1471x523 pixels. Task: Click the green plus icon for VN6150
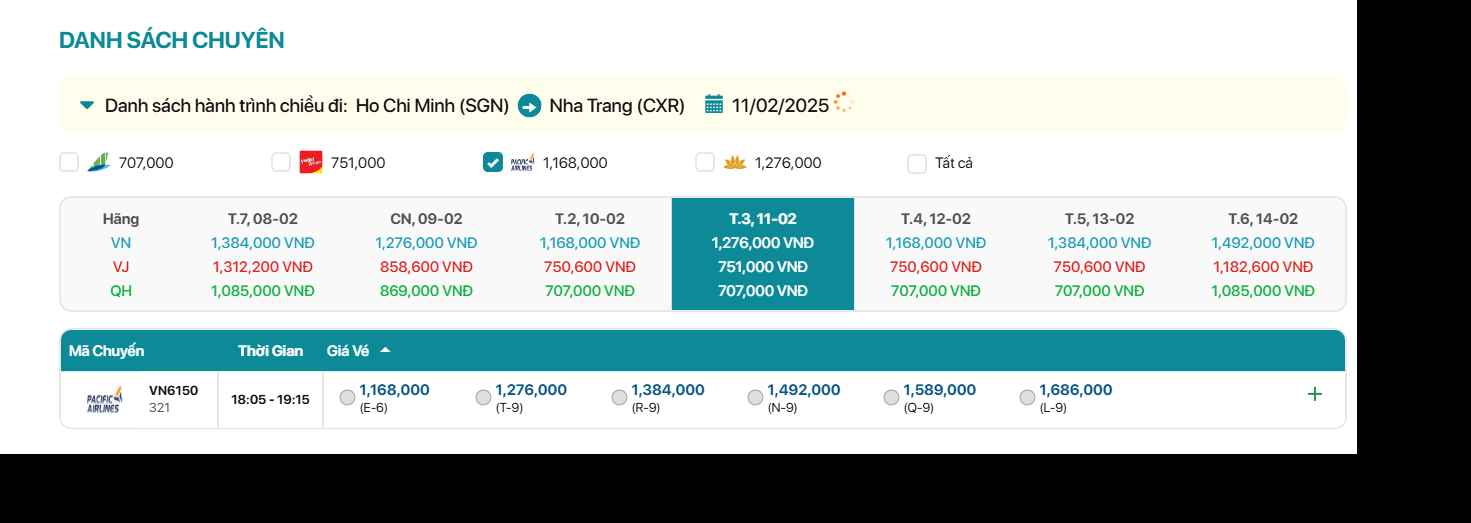(1314, 394)
